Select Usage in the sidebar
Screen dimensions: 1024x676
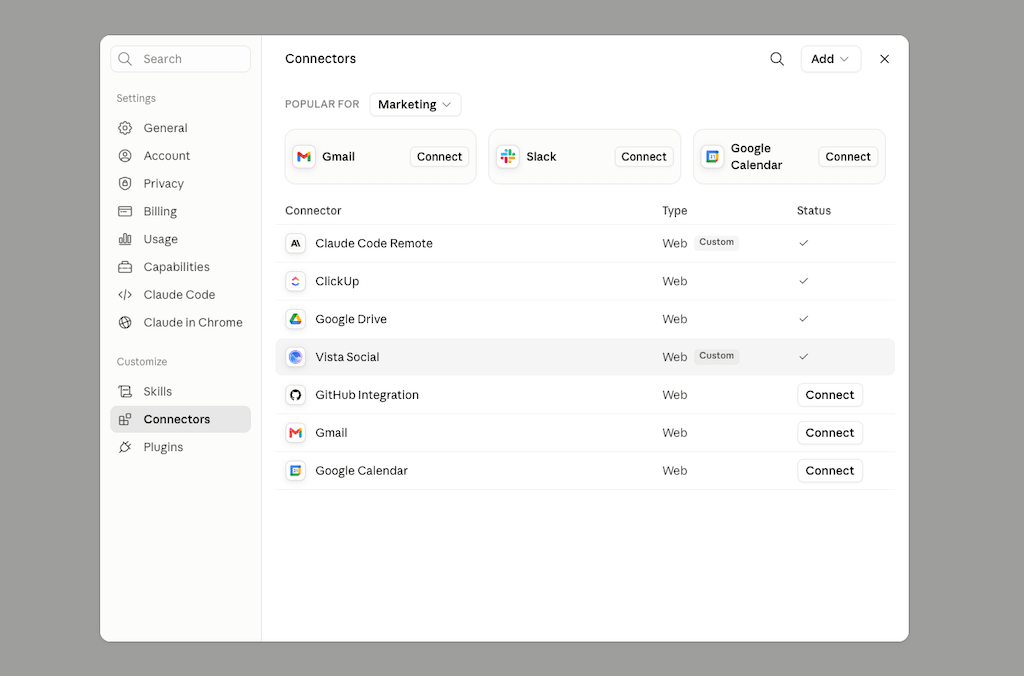pos(180,239)
